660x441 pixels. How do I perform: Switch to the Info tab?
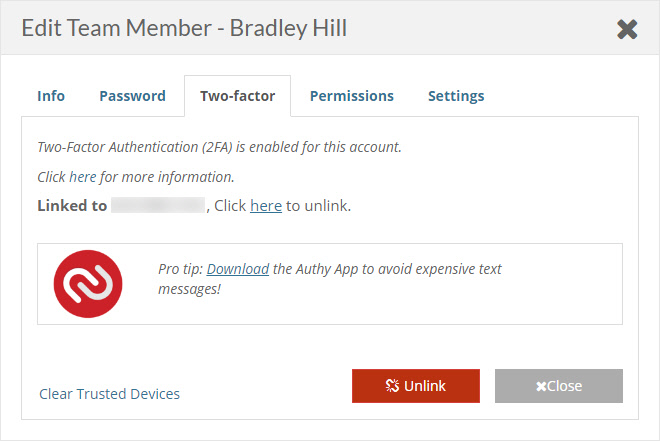(x=51, y=96)
